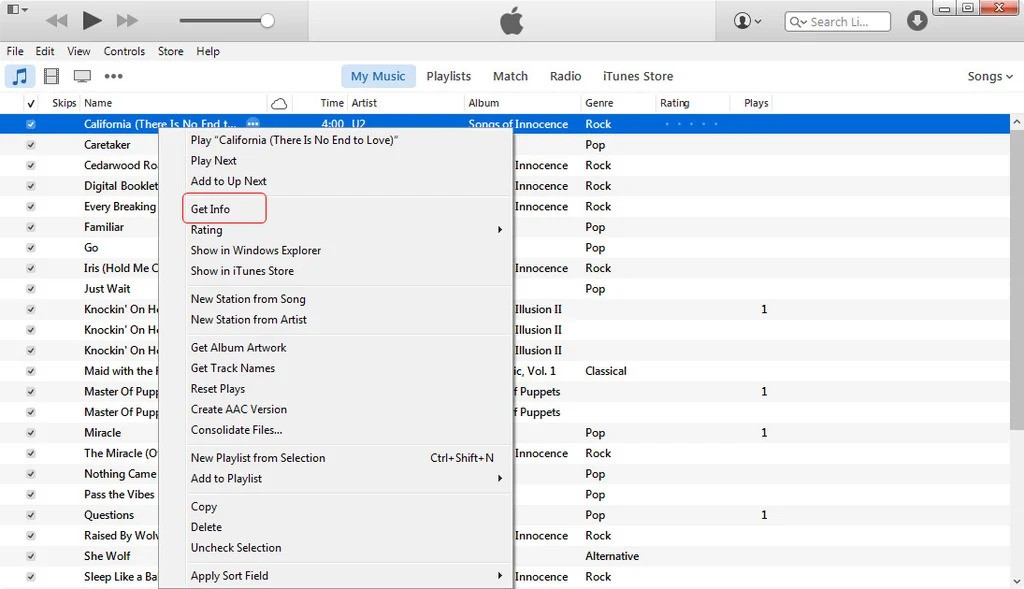Click the Music library note icon
This screenshot has width=1024, height=589.
pyautogui.click(x=20, y=75)
